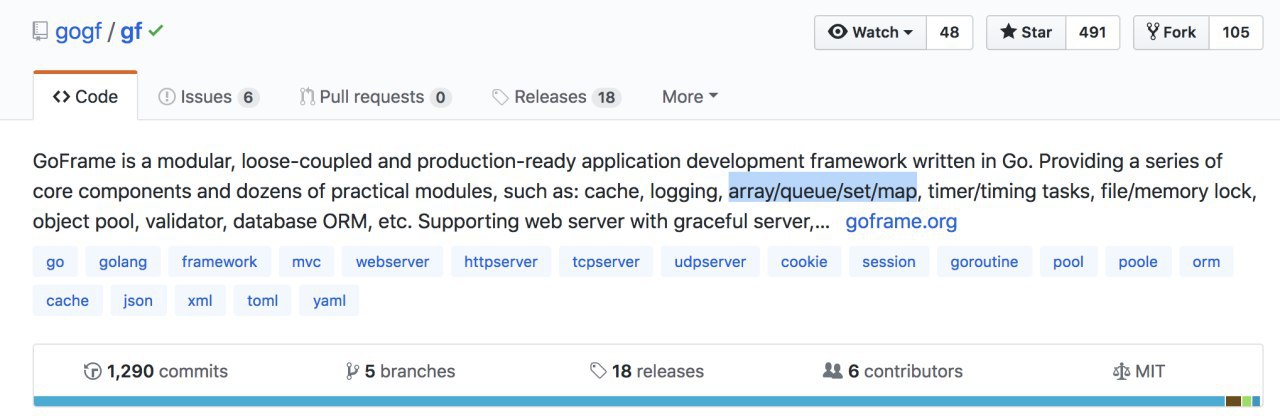Click the green build status checkmark
Screen dimensions: 1280x420
point(156,31)
